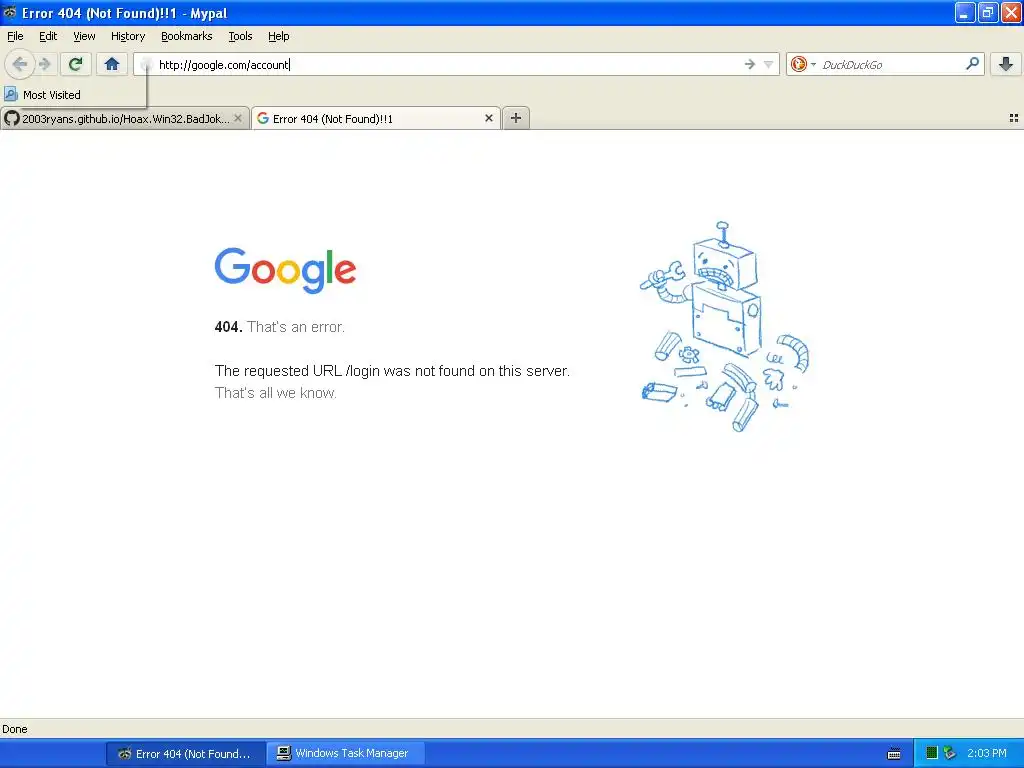Viewport: 1024px width, 768px height.
Task: Open the History menu
Action: [128, 36]
